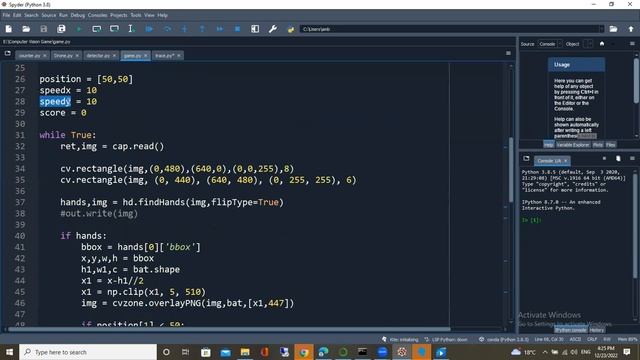This screenshot has height=360, width=640.
Task: Stop debugging with the blue square icon
Action: pos(237,29)
